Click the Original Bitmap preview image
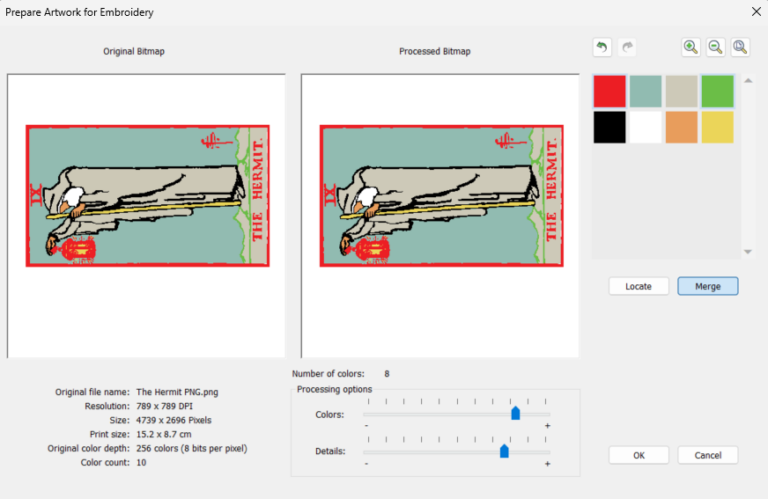 pyautogui.click(x=147, y=196)
